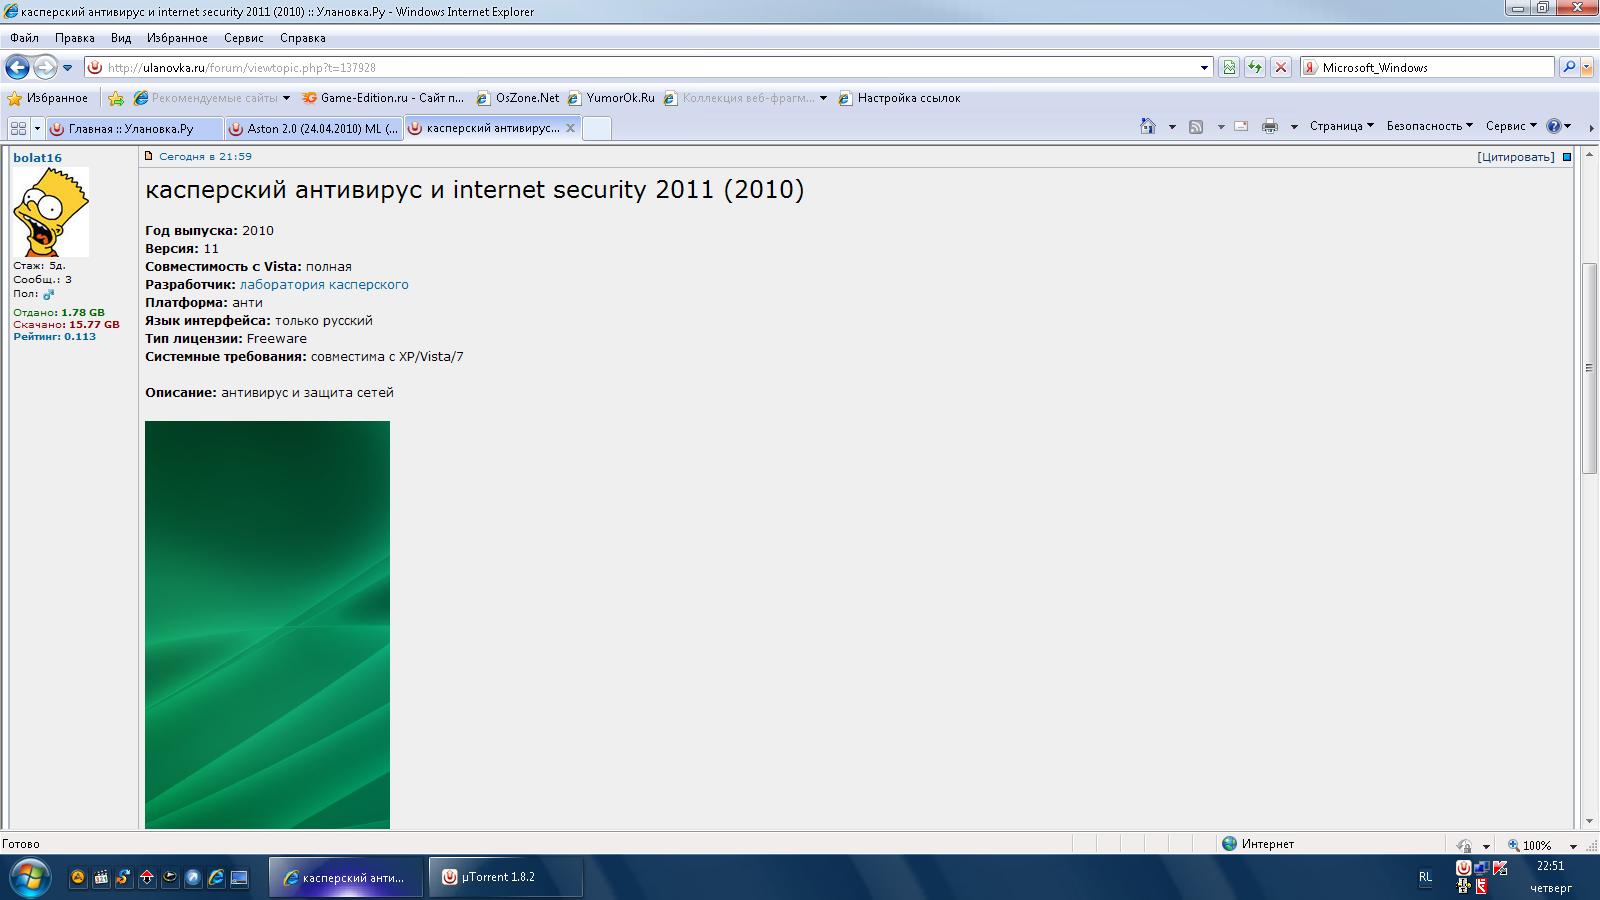
Task: Switch to the Aston 2.0 tab
Action: tap(313, 128)
